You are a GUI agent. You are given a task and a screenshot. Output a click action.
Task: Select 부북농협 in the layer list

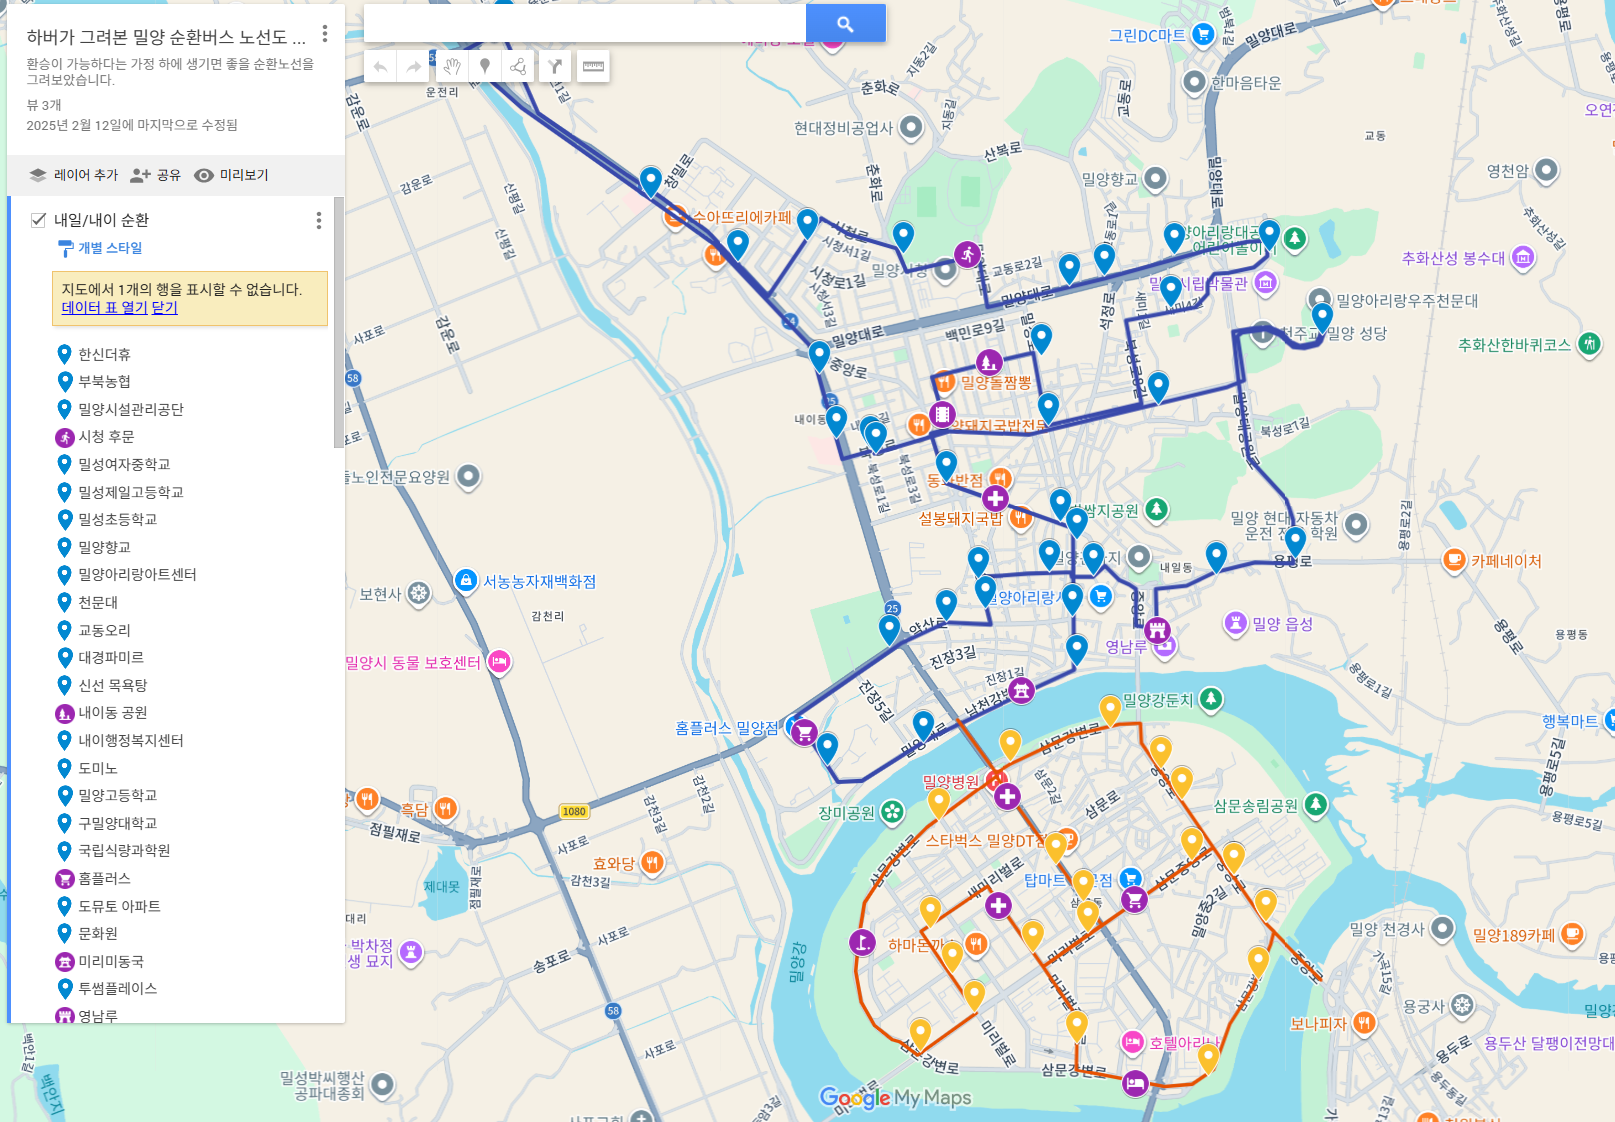point(104,382)
